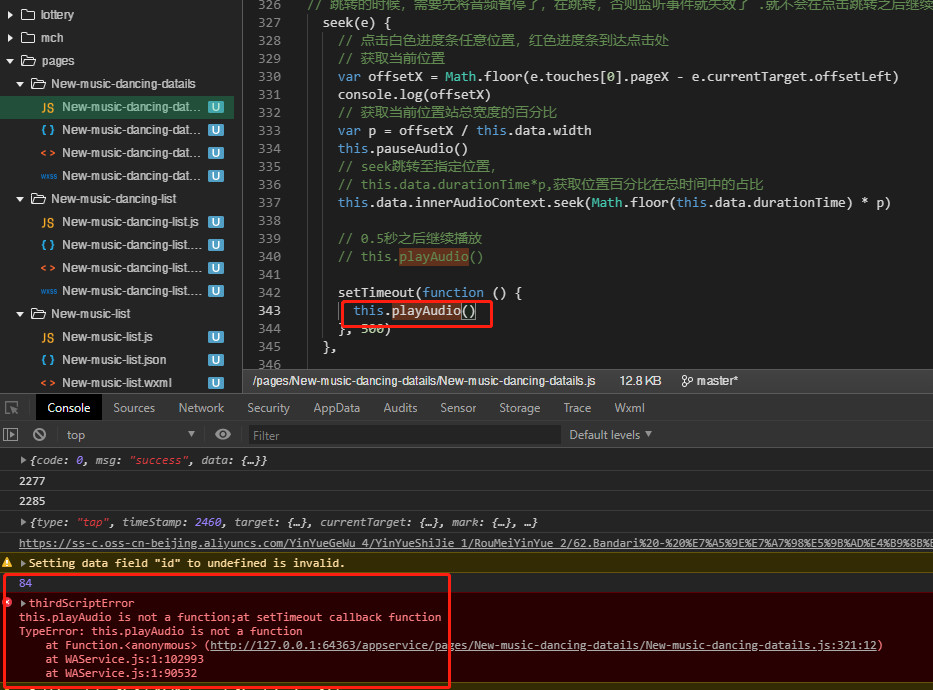Click the WAService.js:1:102993 stack line

(125, 659)
